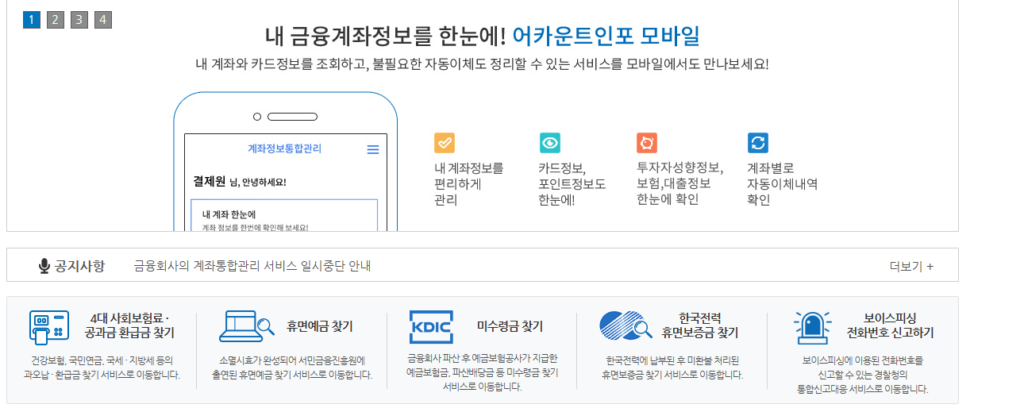This screenshot has width=1024, height=412.
Task: Click the orange checkmark account-info icon
Action: (444, 142)
